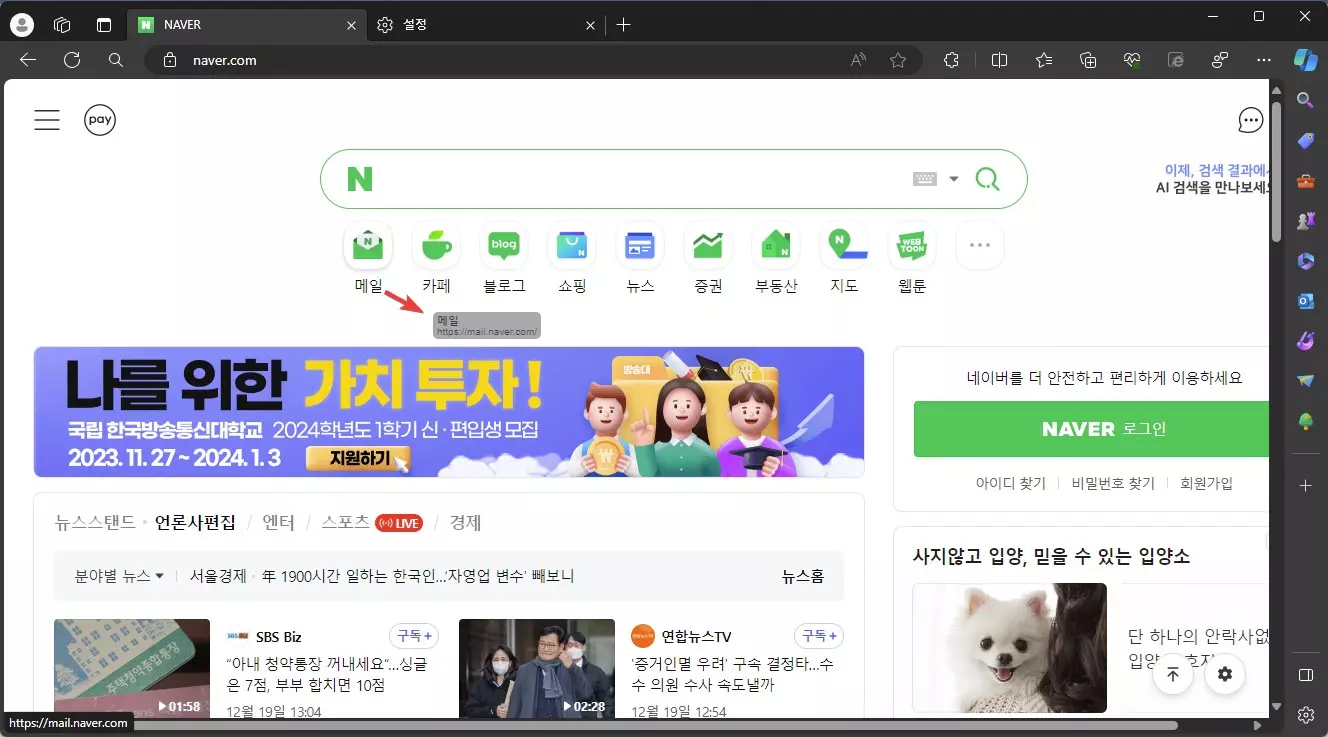Open the hamburger menu at top left
This screenshot has width=1328, height=737.
(46, 119)
